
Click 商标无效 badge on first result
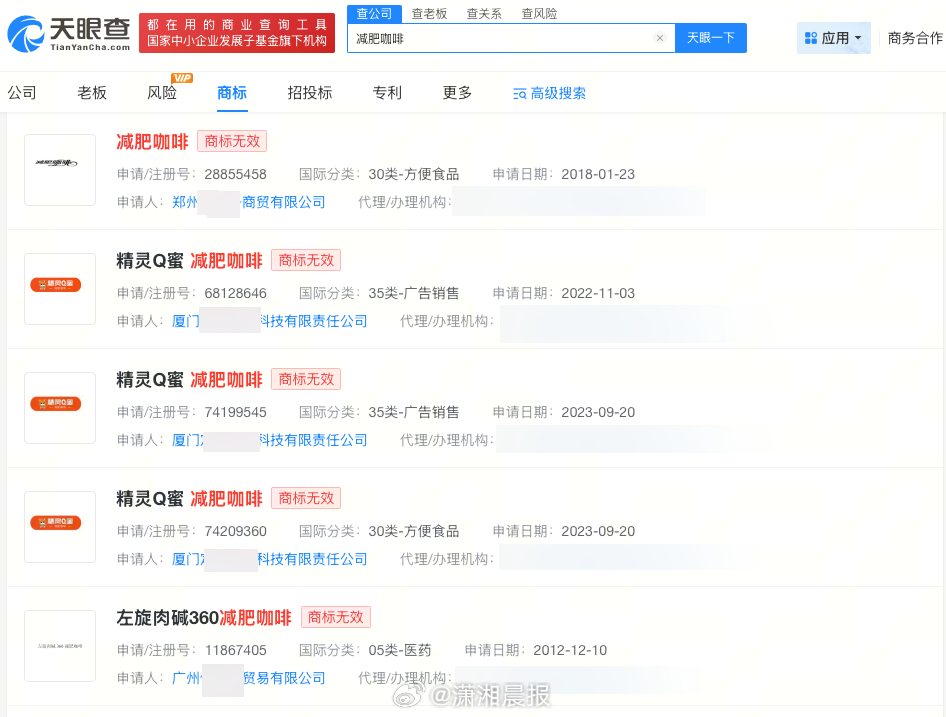pos(232,141)
